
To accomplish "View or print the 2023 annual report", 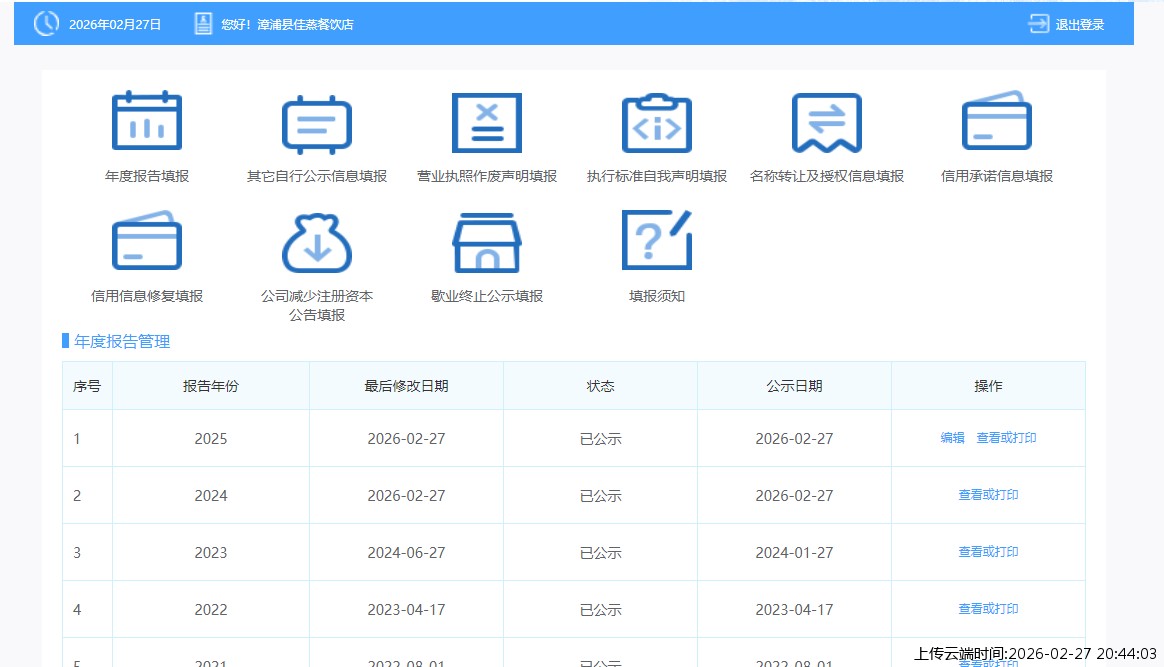I will (988, 552).
